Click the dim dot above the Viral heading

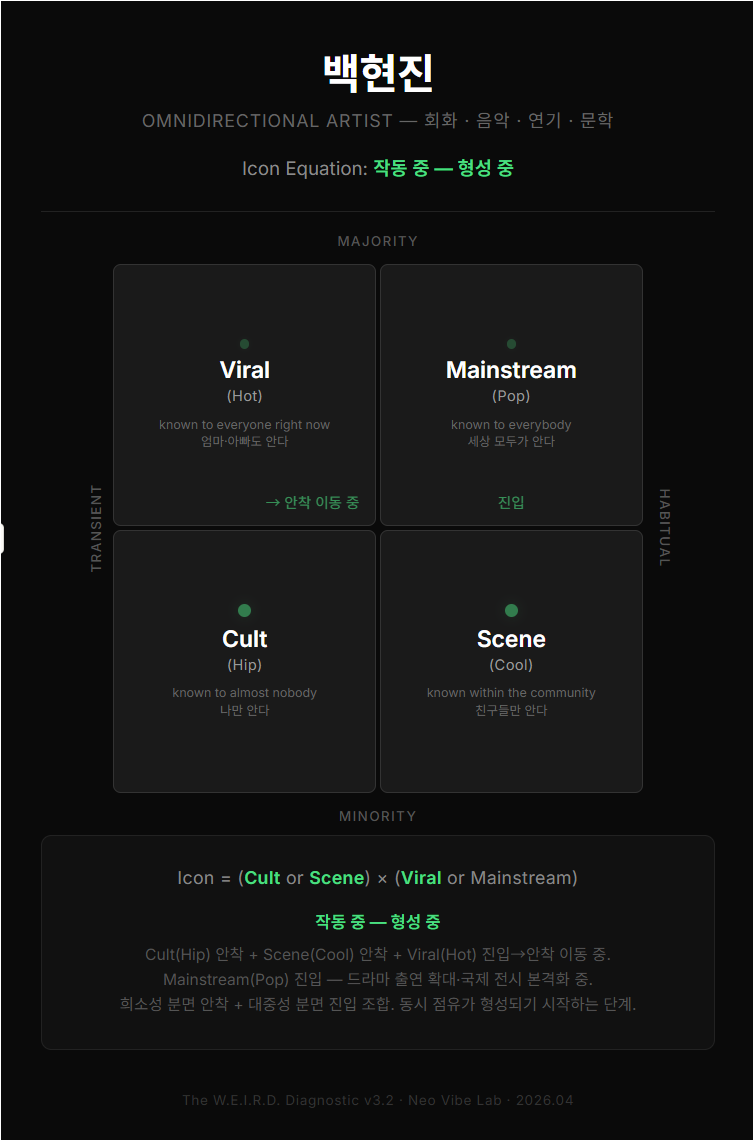[245, 344]
